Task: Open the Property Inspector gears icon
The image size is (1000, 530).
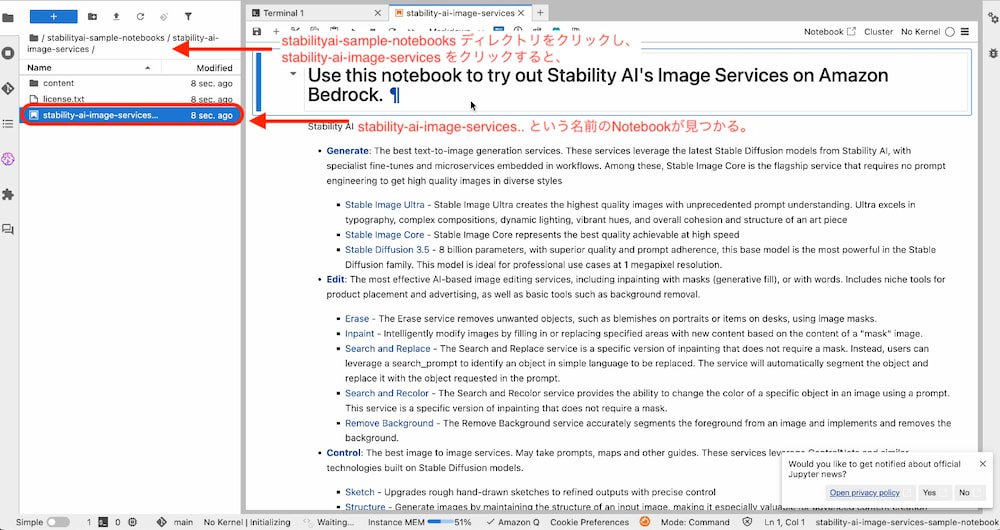Action: click(993, 18)
